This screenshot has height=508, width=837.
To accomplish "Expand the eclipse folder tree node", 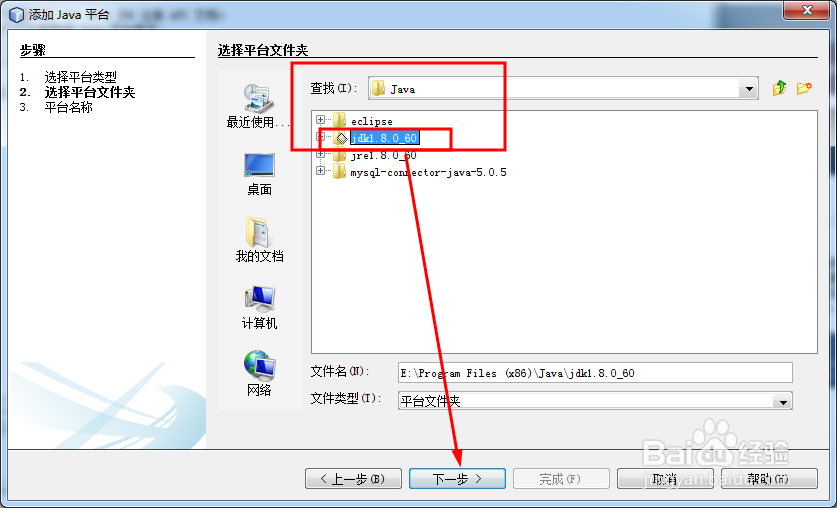I will 320,120.
